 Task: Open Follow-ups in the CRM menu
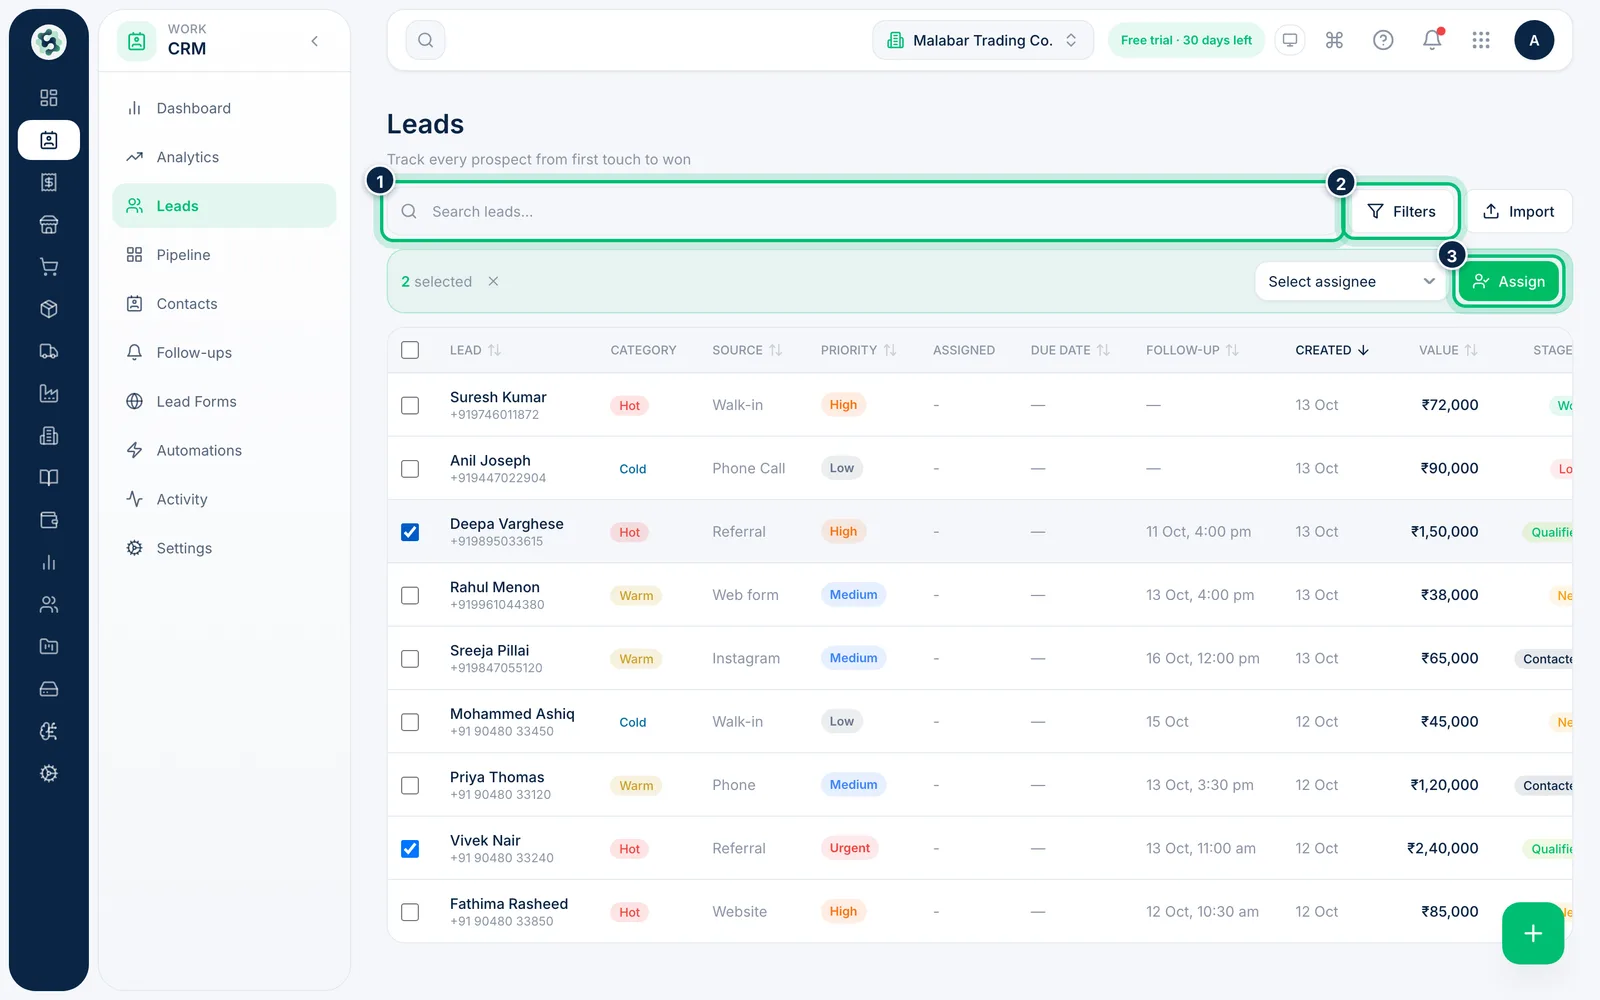[224, 353]
